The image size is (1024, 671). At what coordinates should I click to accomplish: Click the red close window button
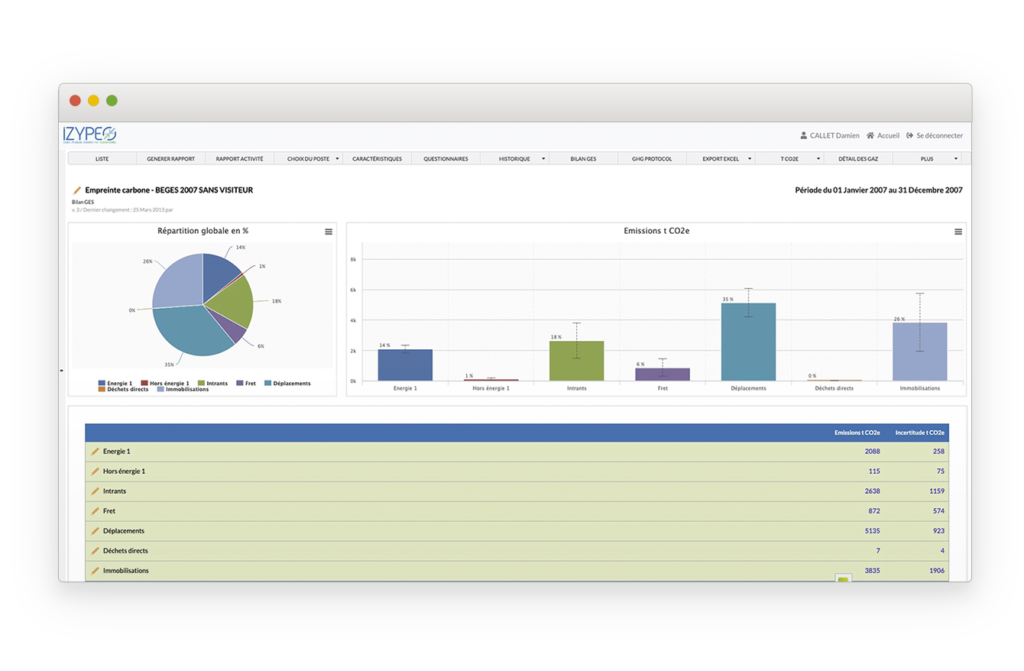coord(75,101)
